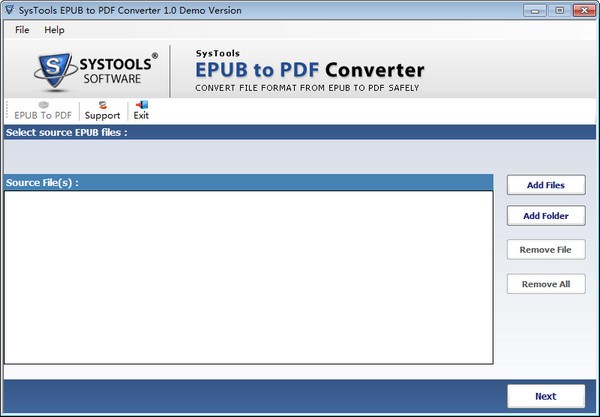
Task: Click the 'Select source EPUB files :' header text
Action: click(67, 132)
